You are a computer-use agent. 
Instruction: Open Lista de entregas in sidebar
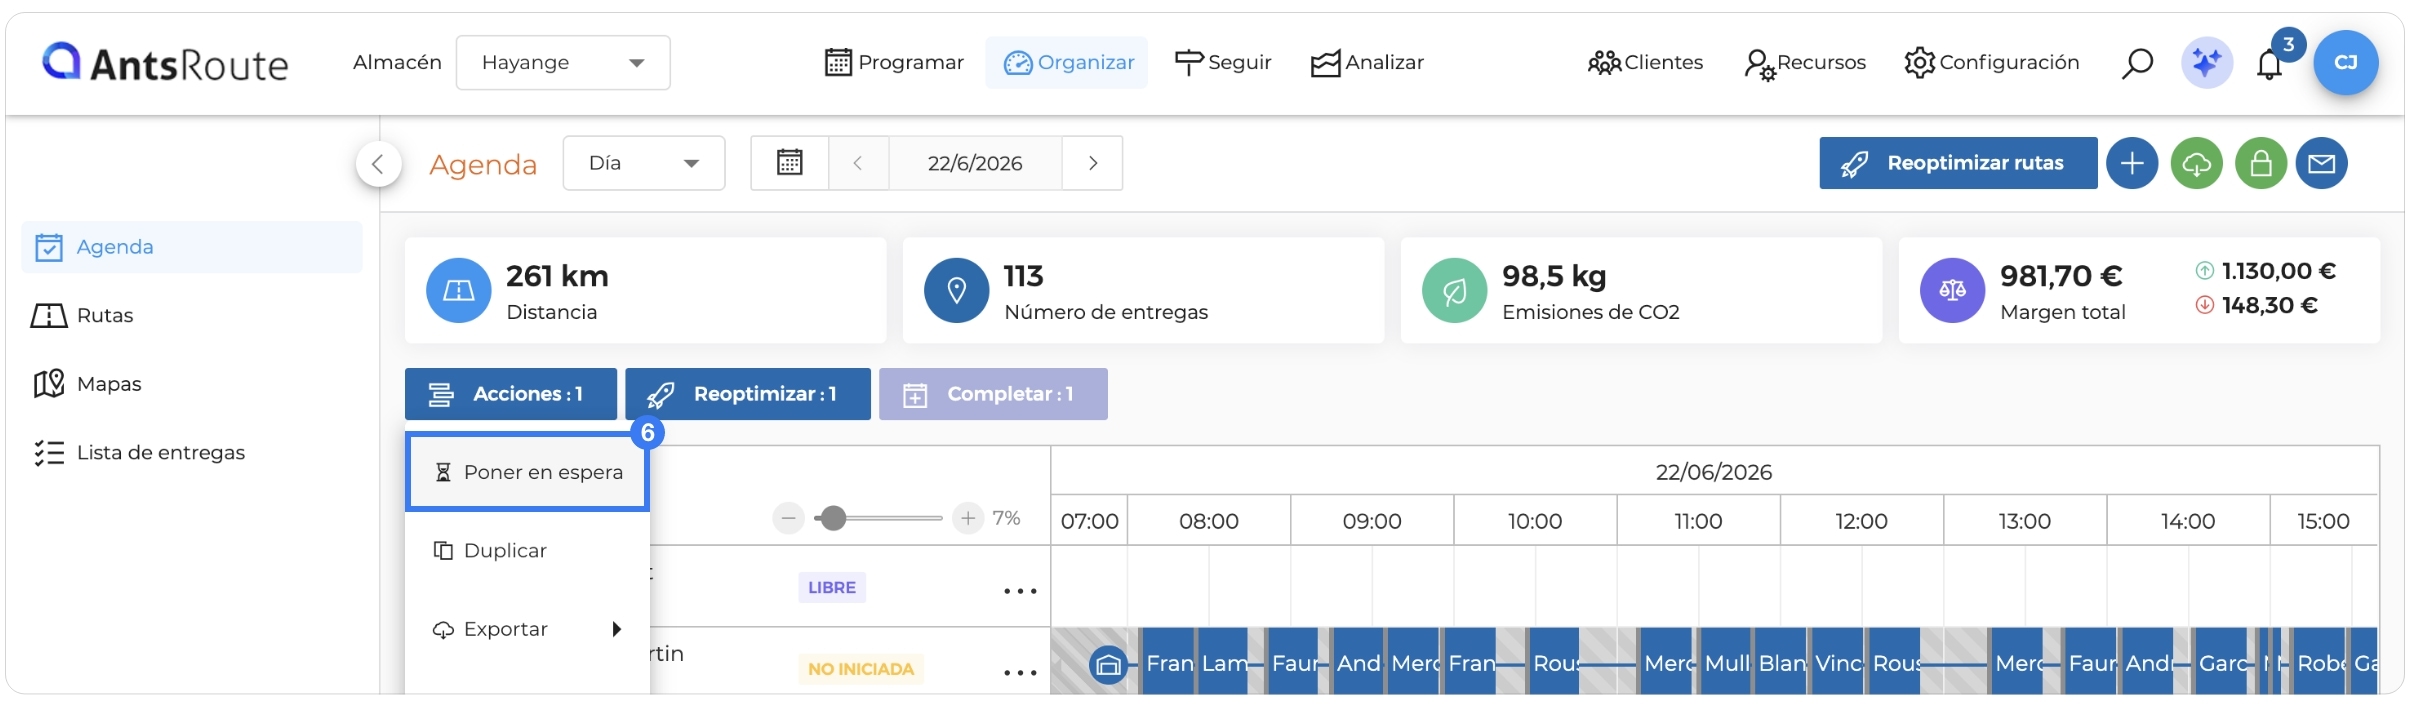pos(139,453)
